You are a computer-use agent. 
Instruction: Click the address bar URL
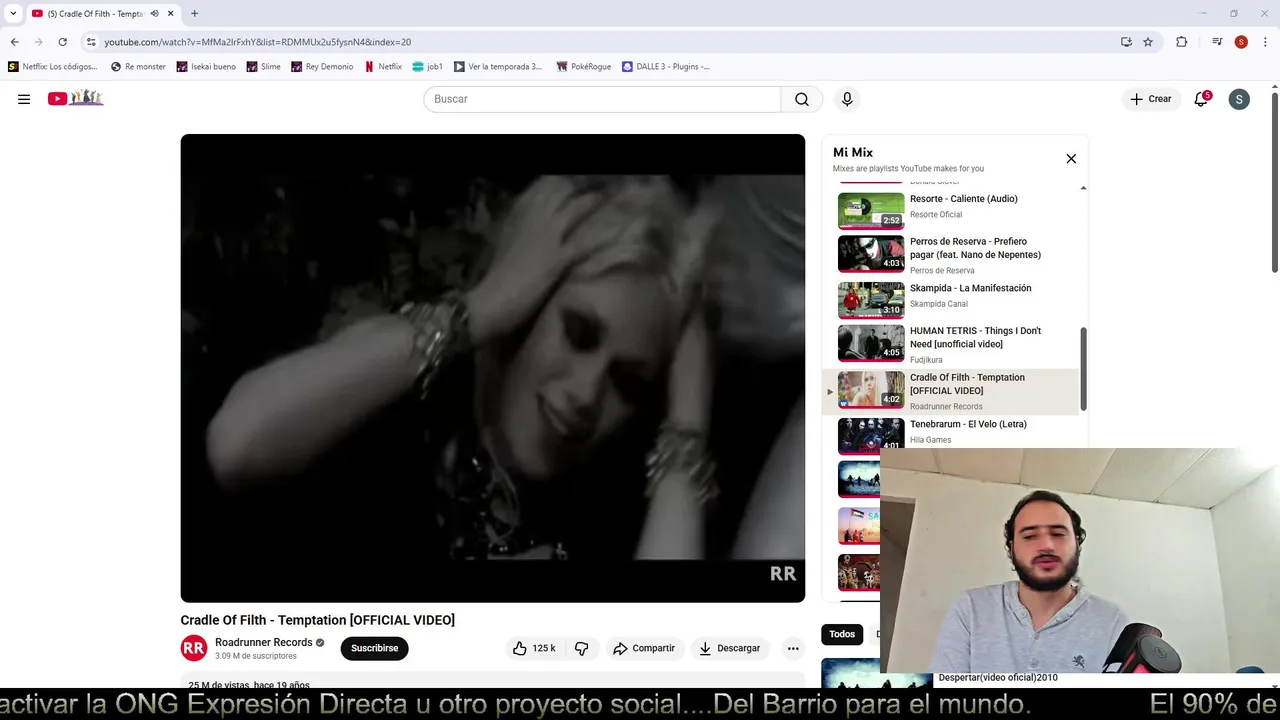tap(258, 42)
